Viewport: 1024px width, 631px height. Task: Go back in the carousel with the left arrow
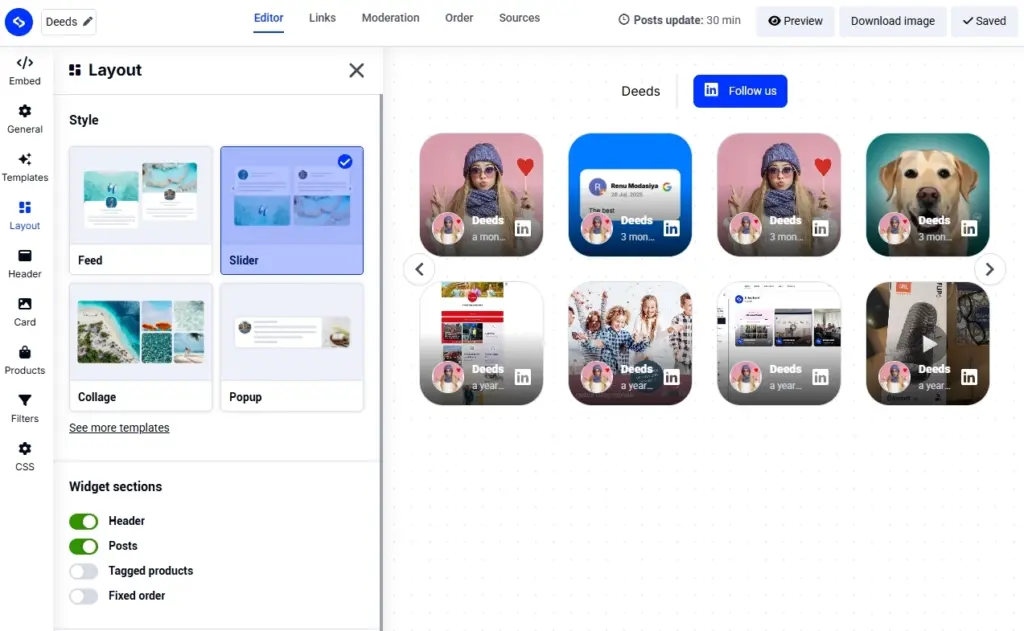[x=419, y=269]
